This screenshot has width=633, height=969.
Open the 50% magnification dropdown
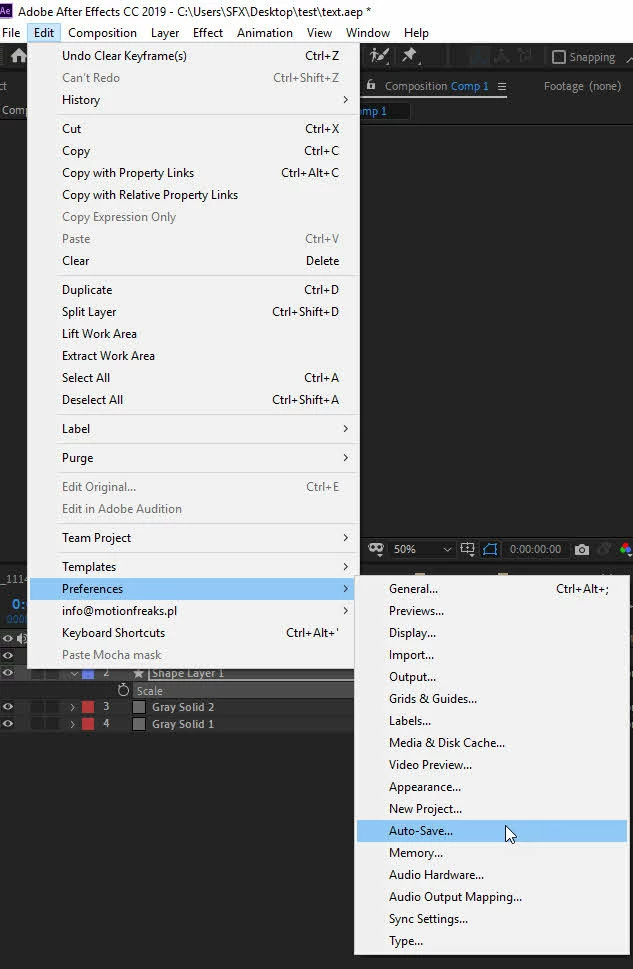[x=423, y=549]
